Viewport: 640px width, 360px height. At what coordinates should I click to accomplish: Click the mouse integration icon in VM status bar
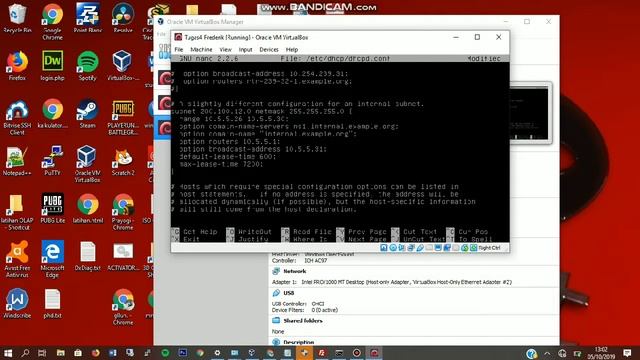[x=465, y=248]
